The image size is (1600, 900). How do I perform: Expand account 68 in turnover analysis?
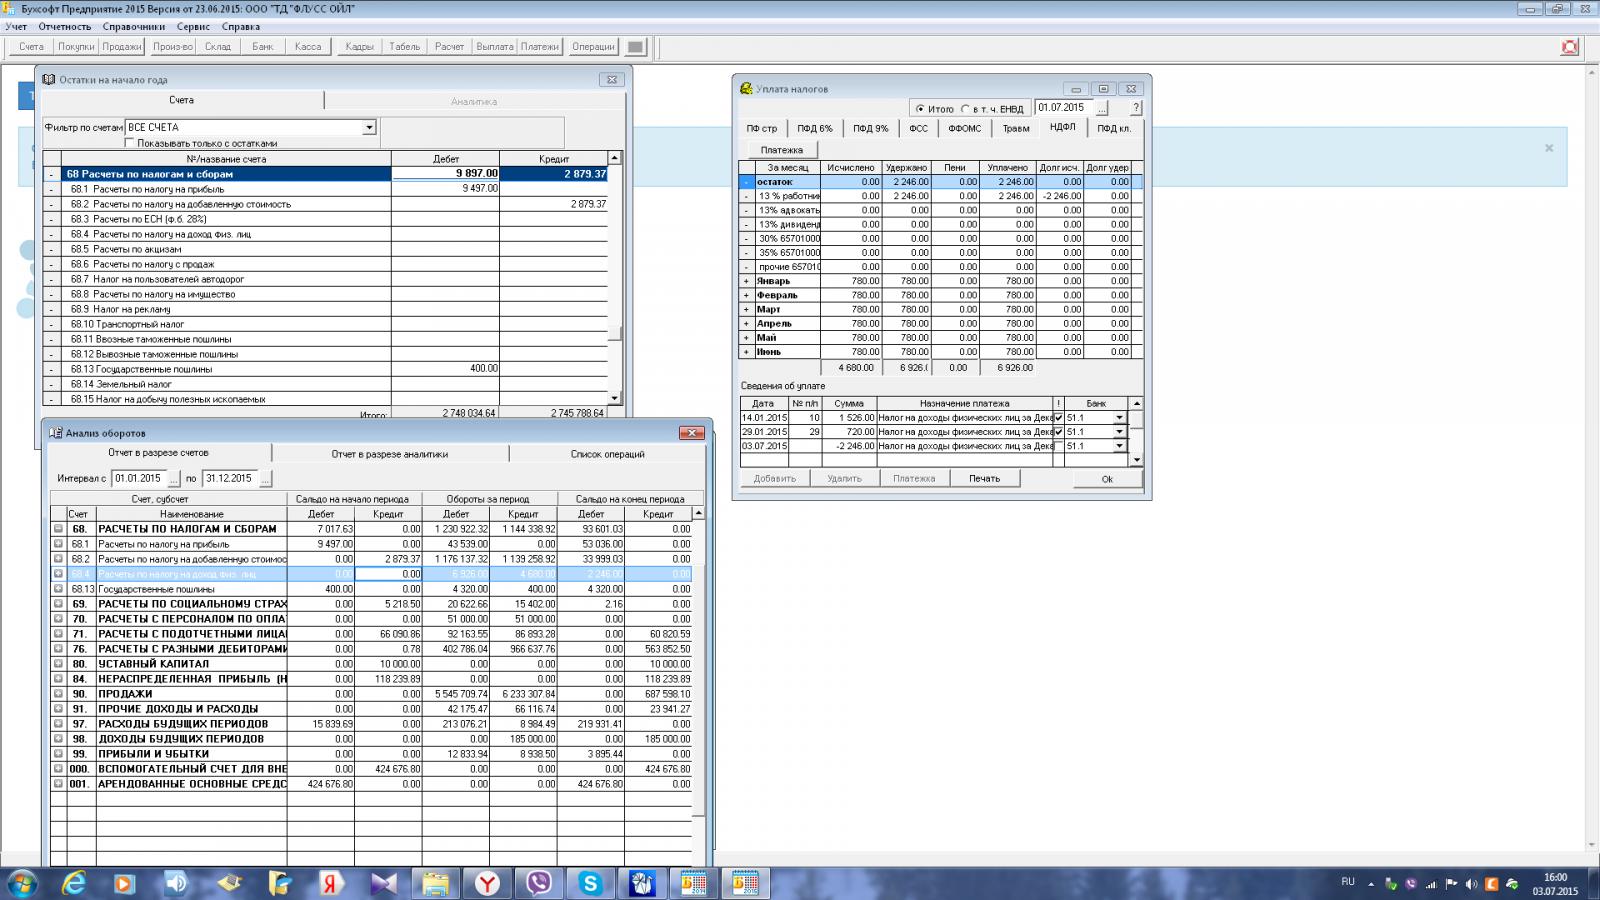tap(58, 529)
